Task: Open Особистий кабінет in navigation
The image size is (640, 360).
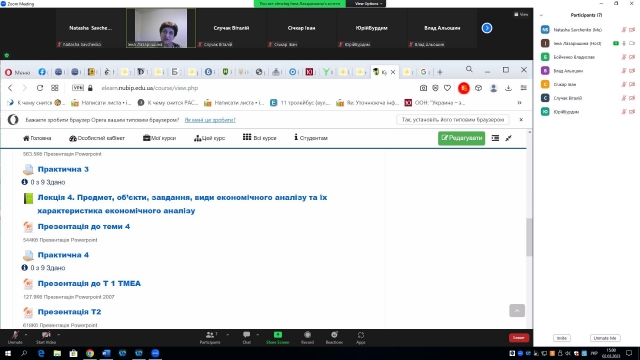Action: pyautogui.click(x=97, y=138)
